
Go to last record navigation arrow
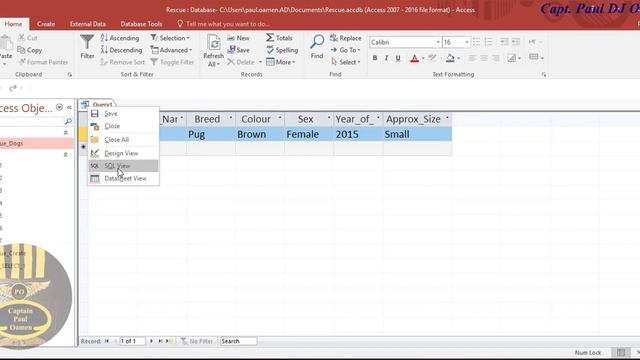160,341
